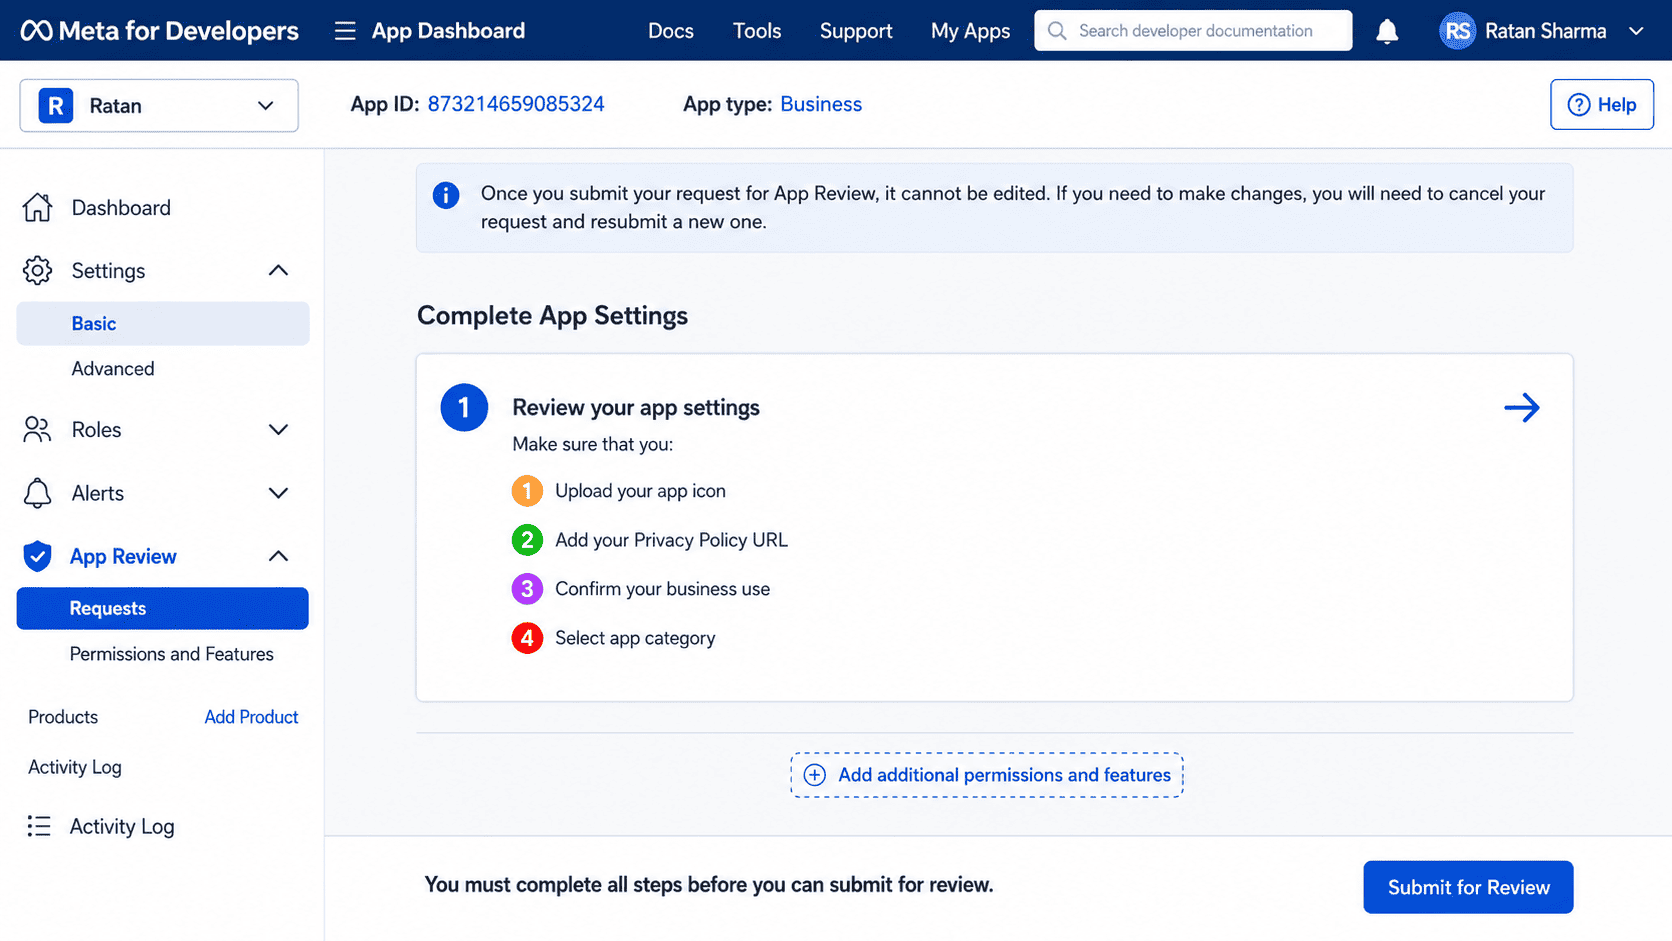Click the magnifier icon in search box
The image size is (1672, 941).
tap(1057, 31)
